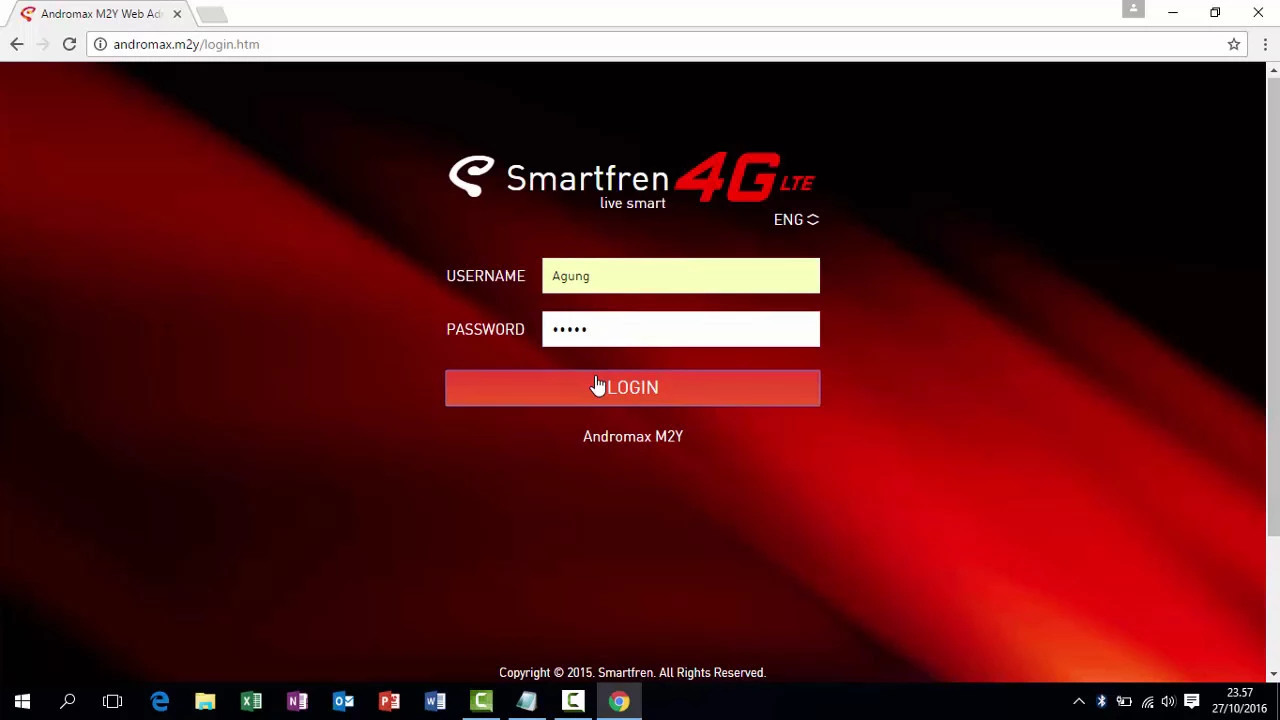Launch Microsoft Edge from taskbar
Viewport: 1280px width, 720px height.
point(160,702)
